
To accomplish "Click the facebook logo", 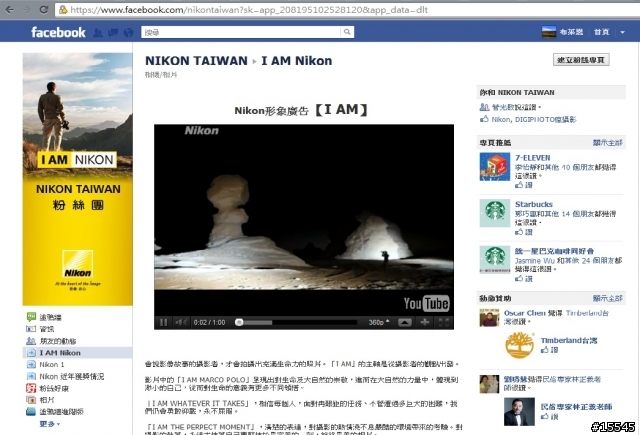I will (58, 32).
